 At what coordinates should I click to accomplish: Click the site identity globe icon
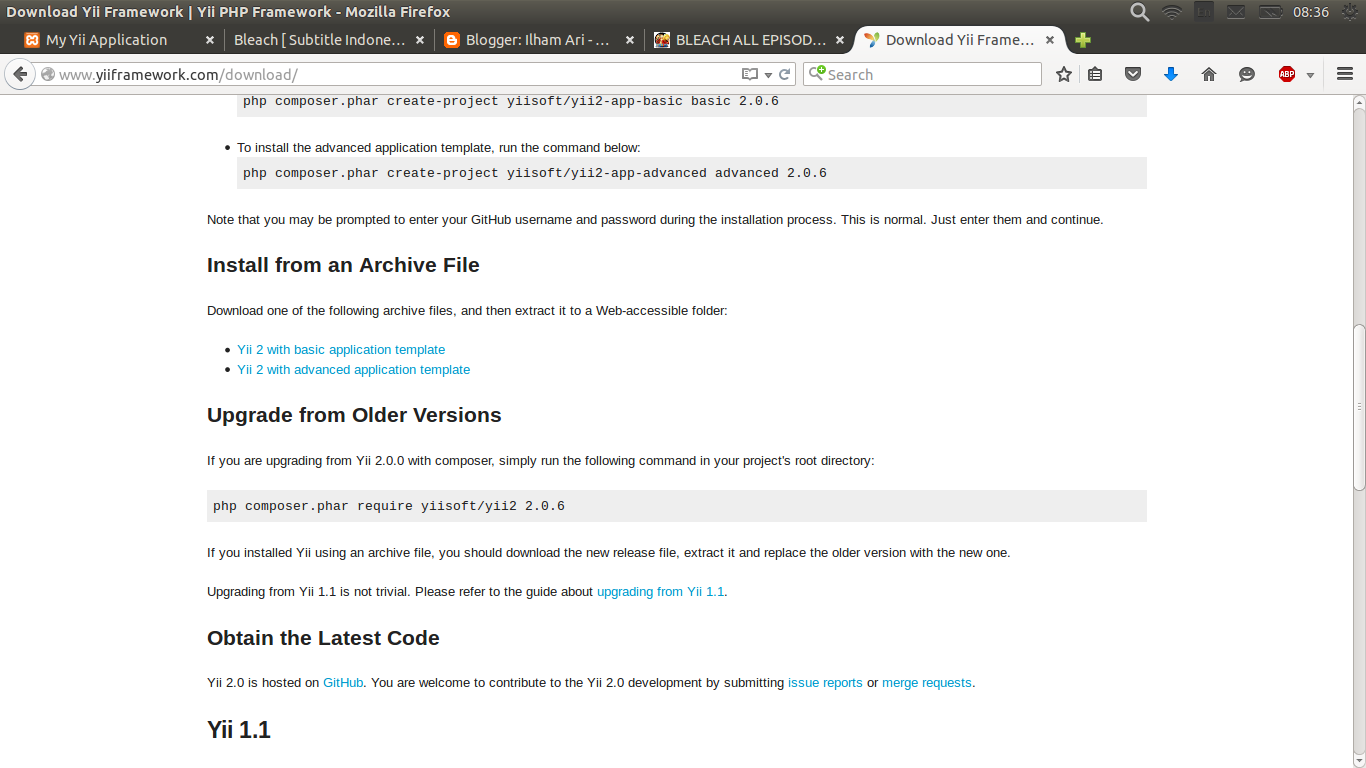47,75
